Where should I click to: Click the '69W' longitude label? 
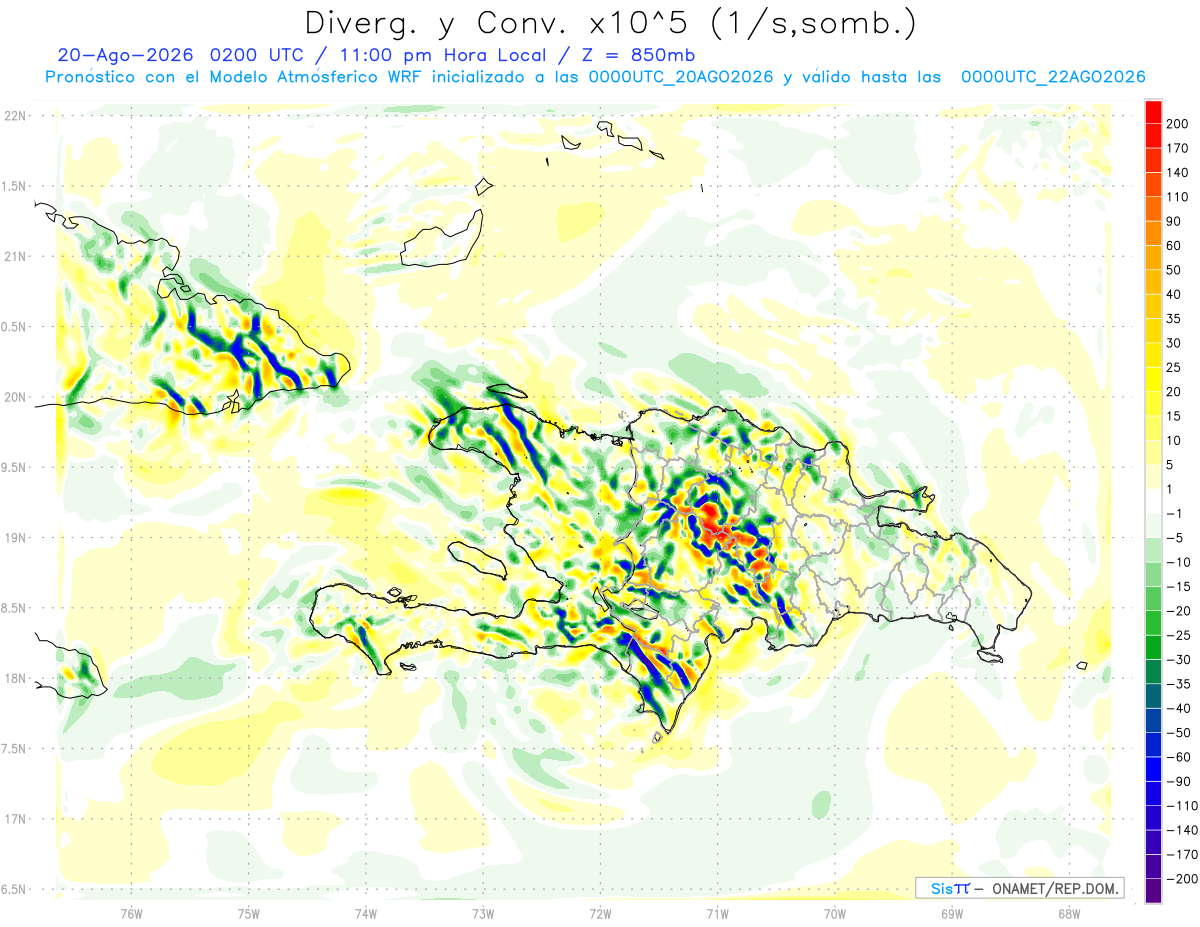click(x=952, y=913)
